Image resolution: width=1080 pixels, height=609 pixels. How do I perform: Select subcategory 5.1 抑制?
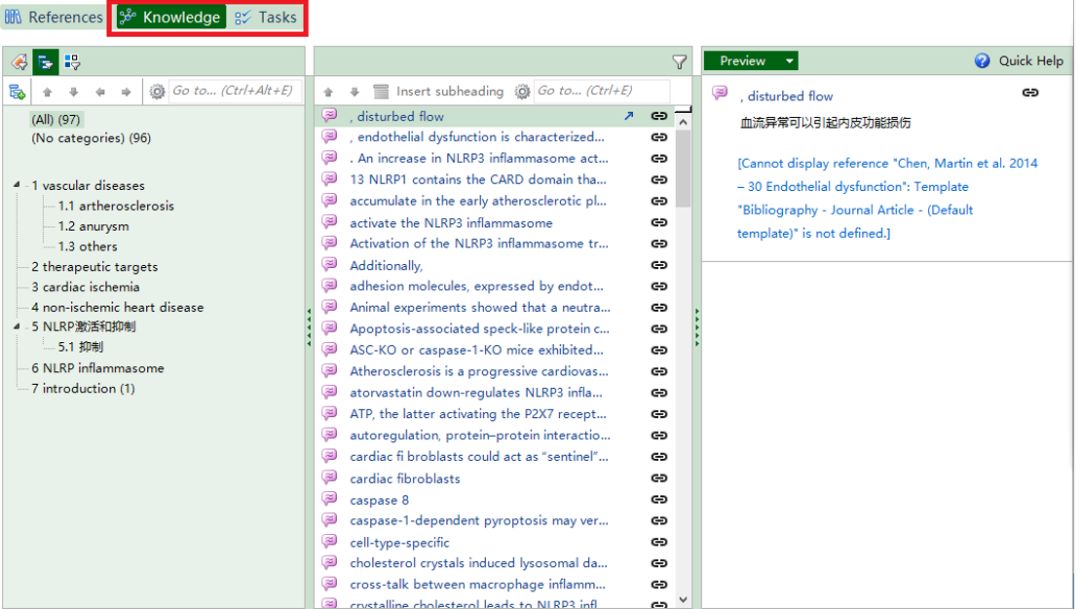[80, 347]
